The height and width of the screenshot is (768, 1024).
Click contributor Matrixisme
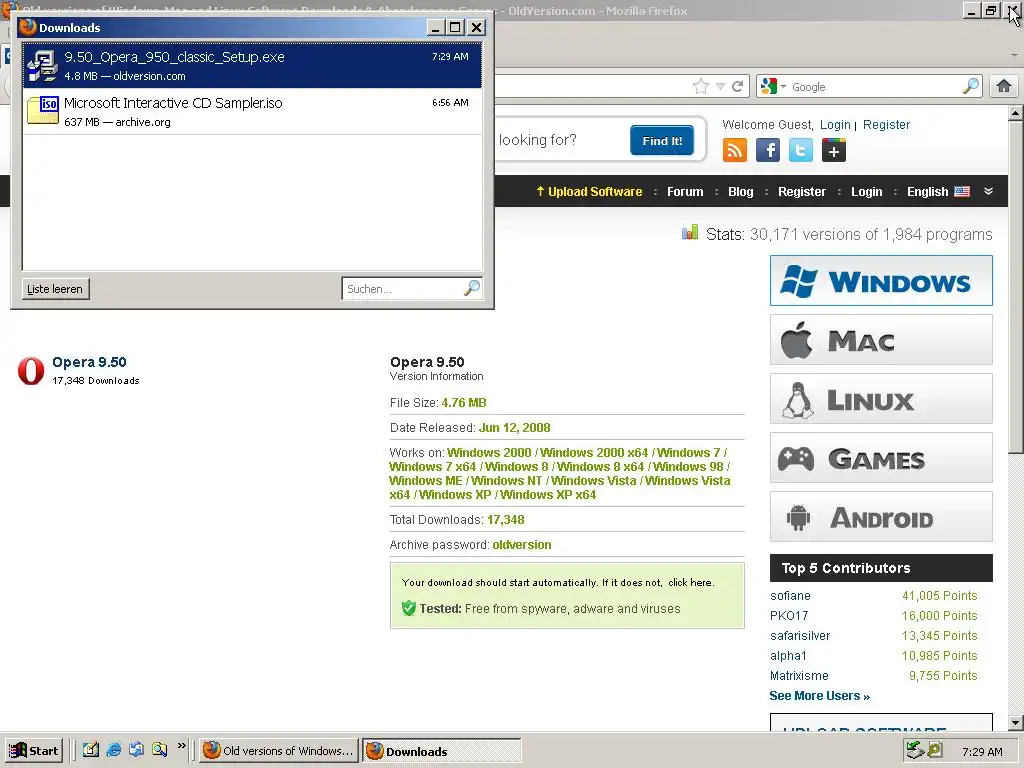[x=799, y=676]
